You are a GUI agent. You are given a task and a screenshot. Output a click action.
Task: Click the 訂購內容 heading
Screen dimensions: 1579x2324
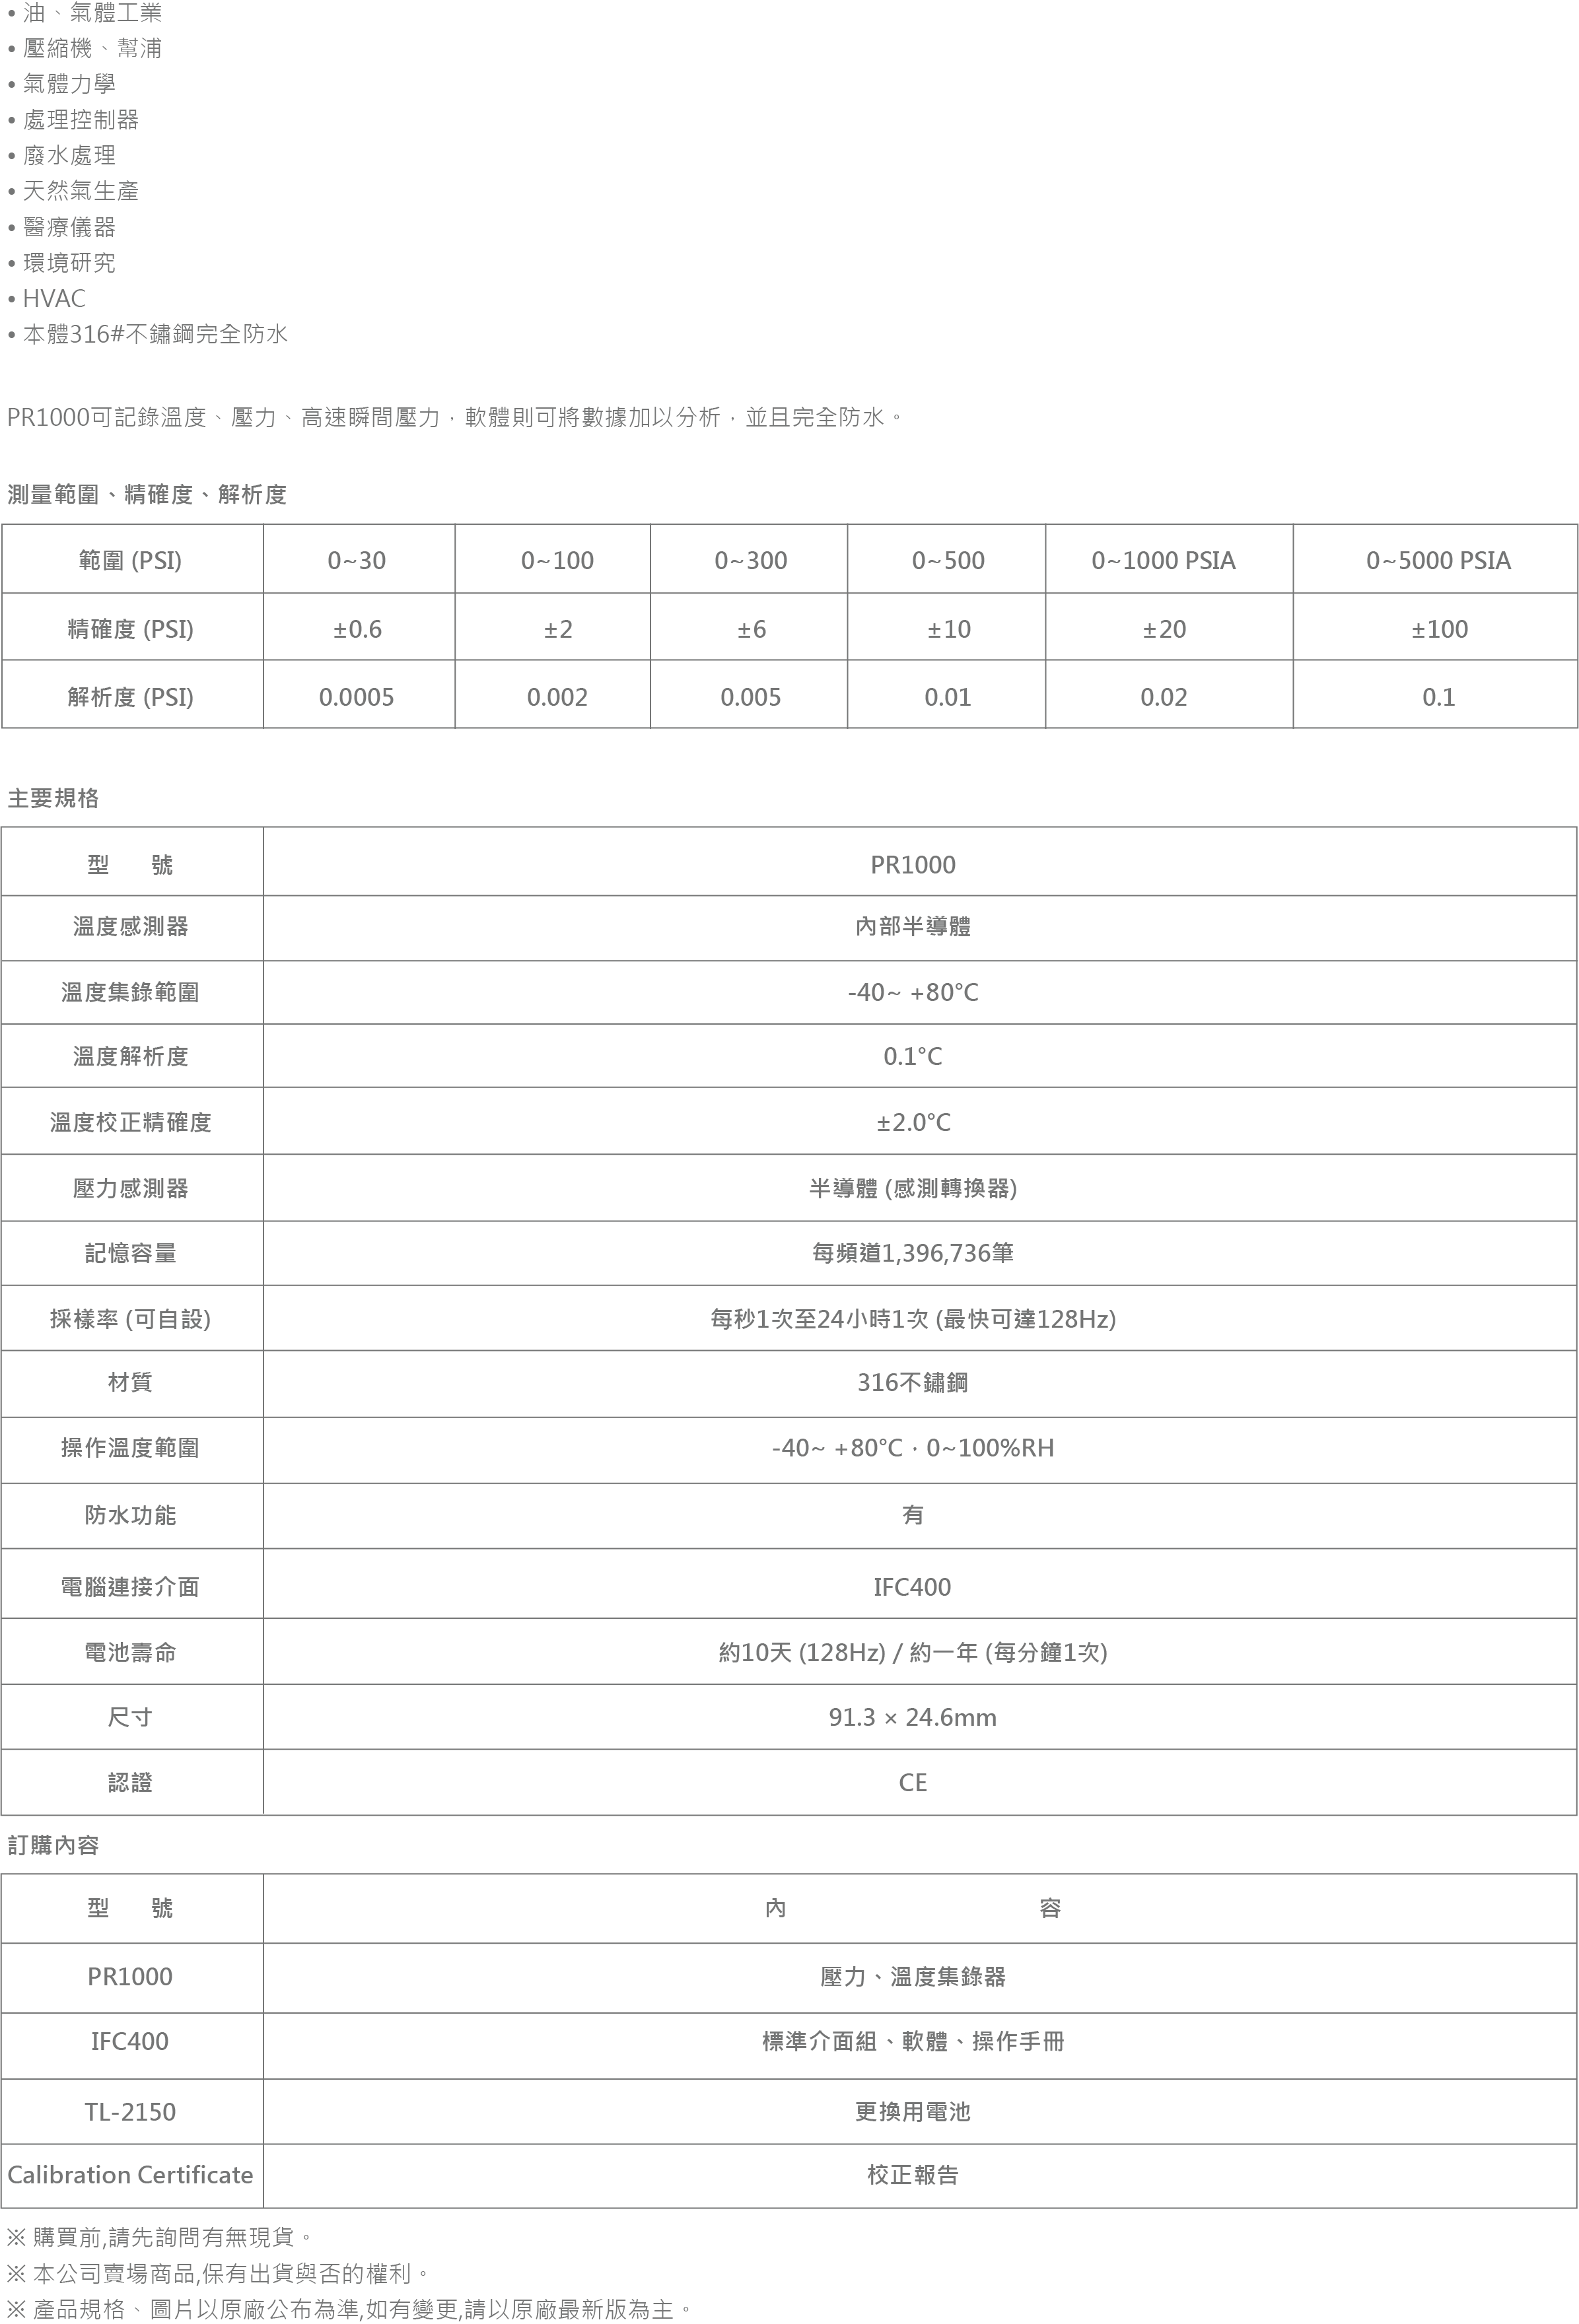coord(53,1845)
